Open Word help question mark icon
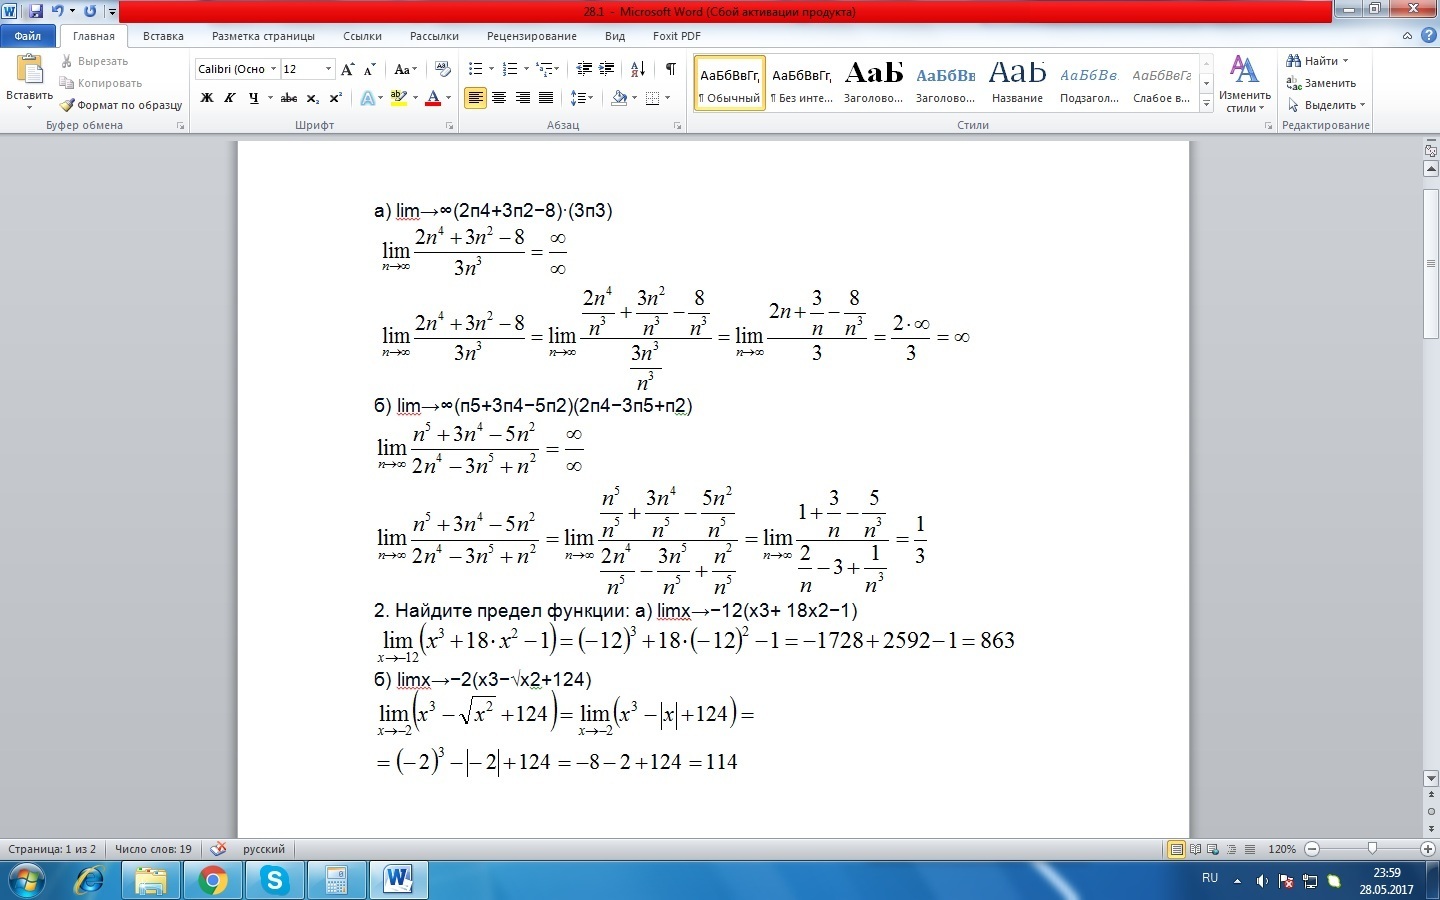This screenshot has height=900, width=1440. point(1428,35)
